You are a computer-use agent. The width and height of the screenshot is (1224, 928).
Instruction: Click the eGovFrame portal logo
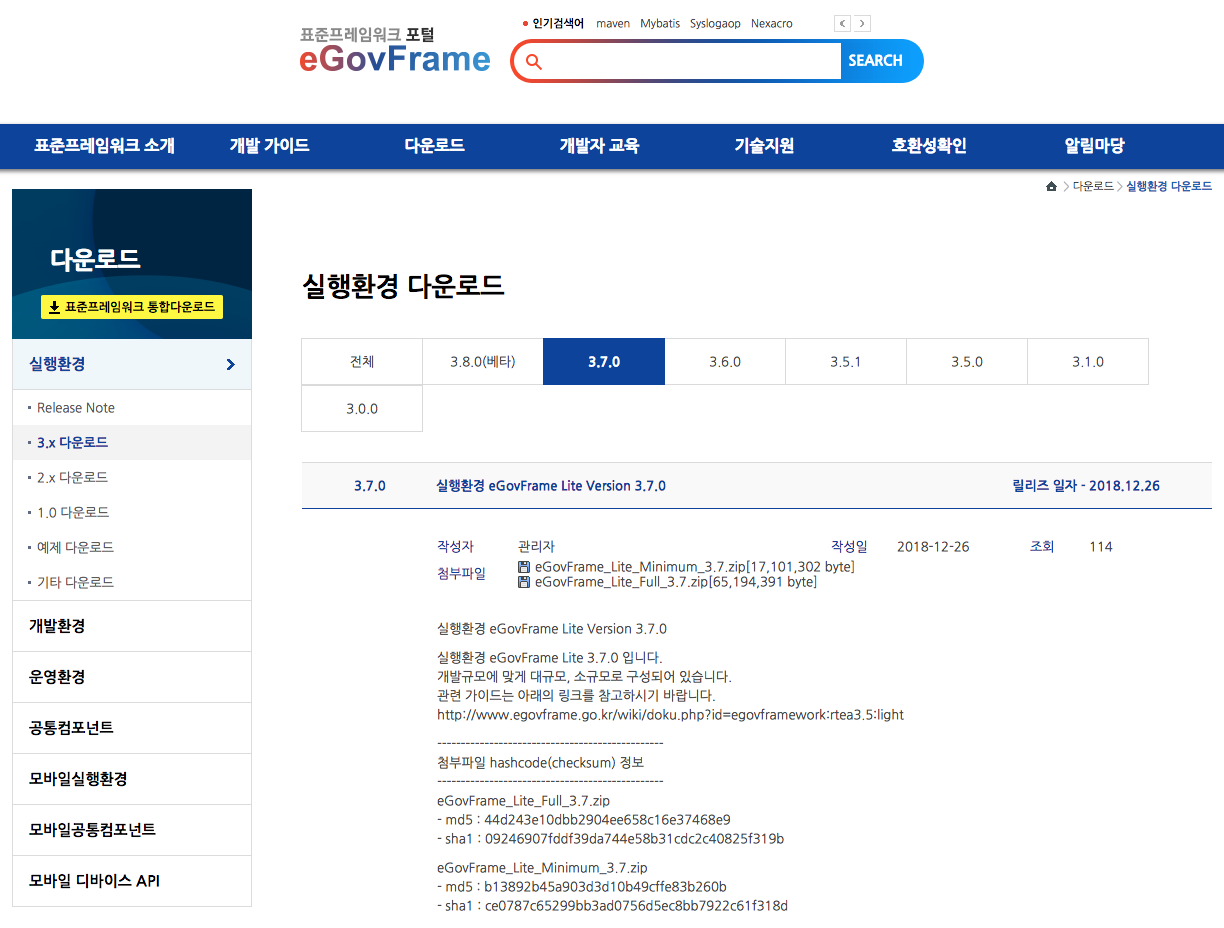tap(395, 51)
